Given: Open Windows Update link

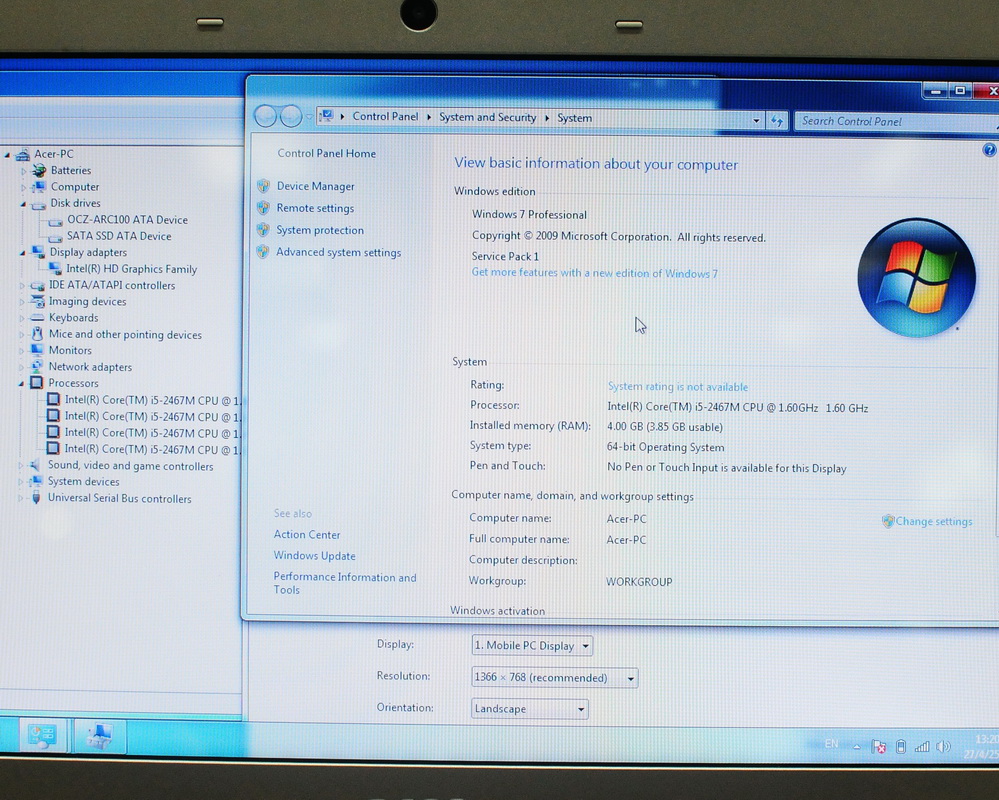Looking at the screenshot, I should (314, 555).
